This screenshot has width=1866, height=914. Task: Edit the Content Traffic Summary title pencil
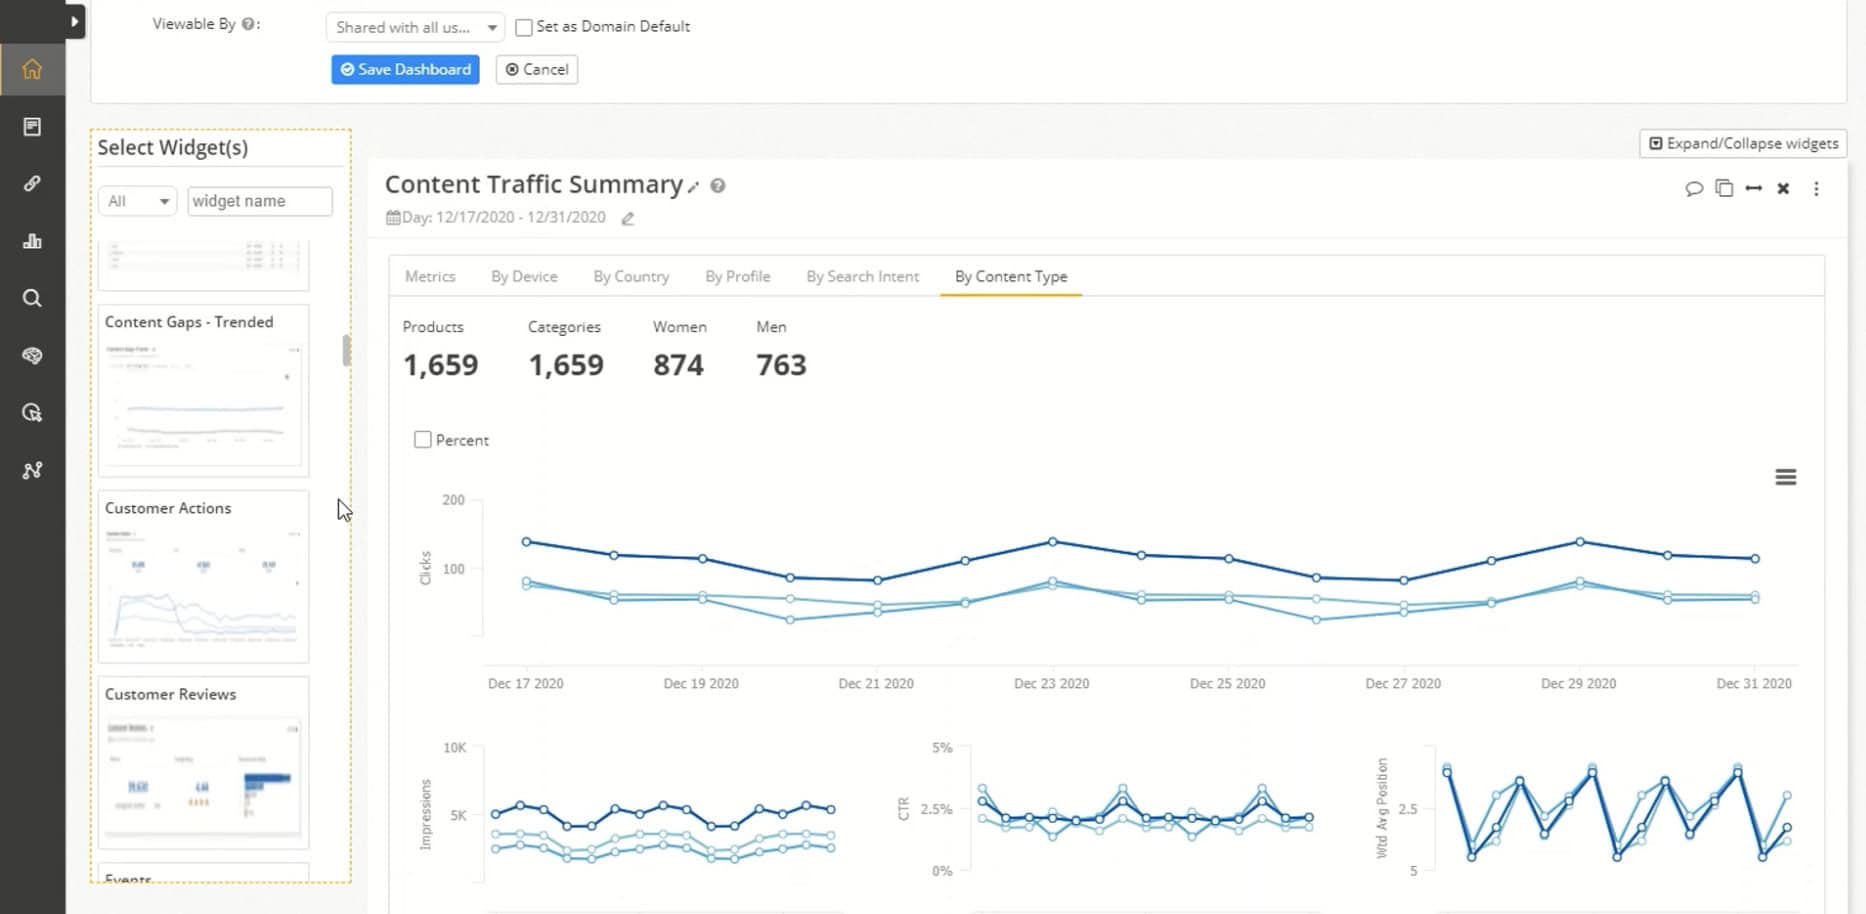point(693,187)
